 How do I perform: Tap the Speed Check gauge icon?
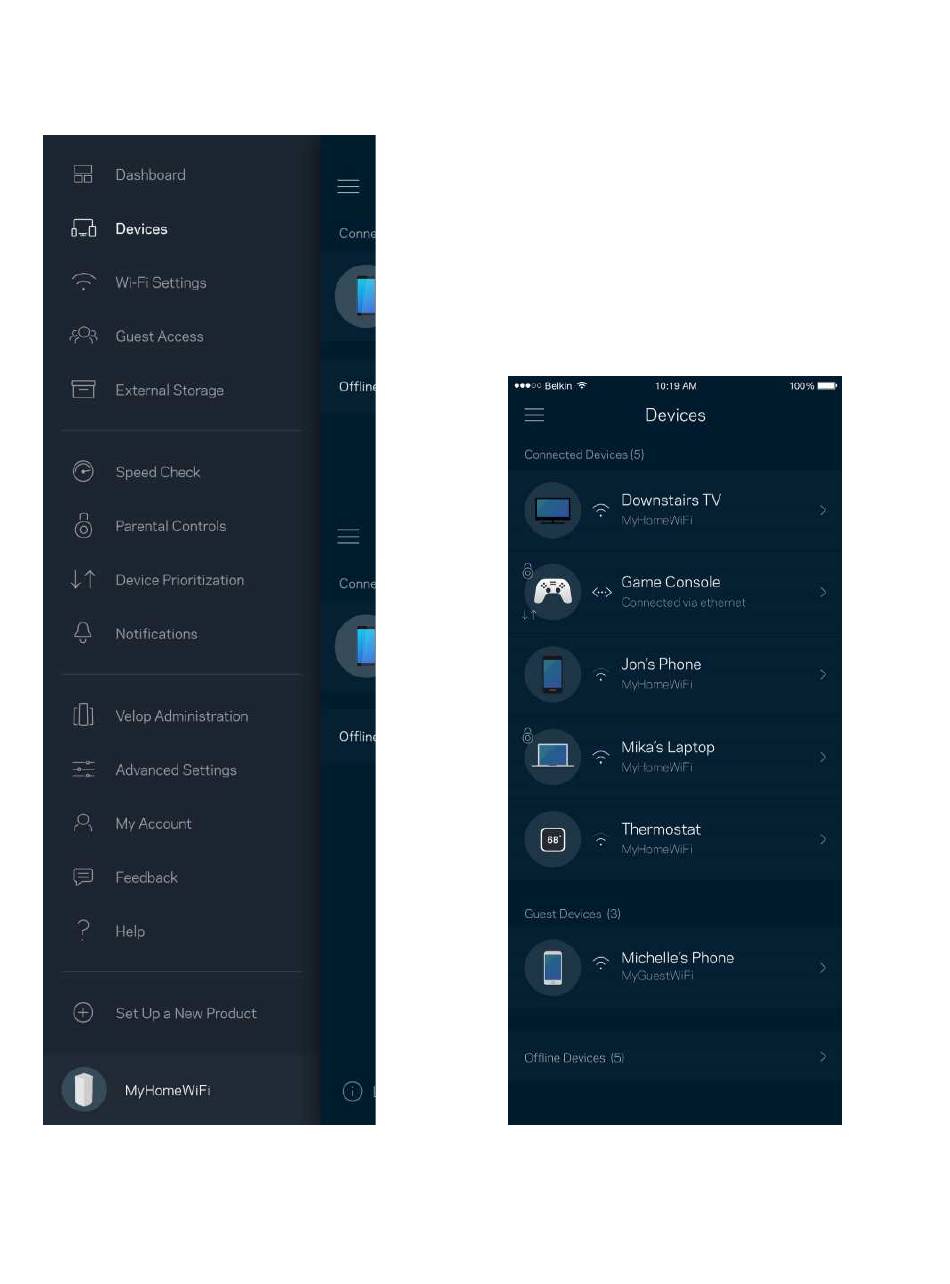(x=83, y=472)
